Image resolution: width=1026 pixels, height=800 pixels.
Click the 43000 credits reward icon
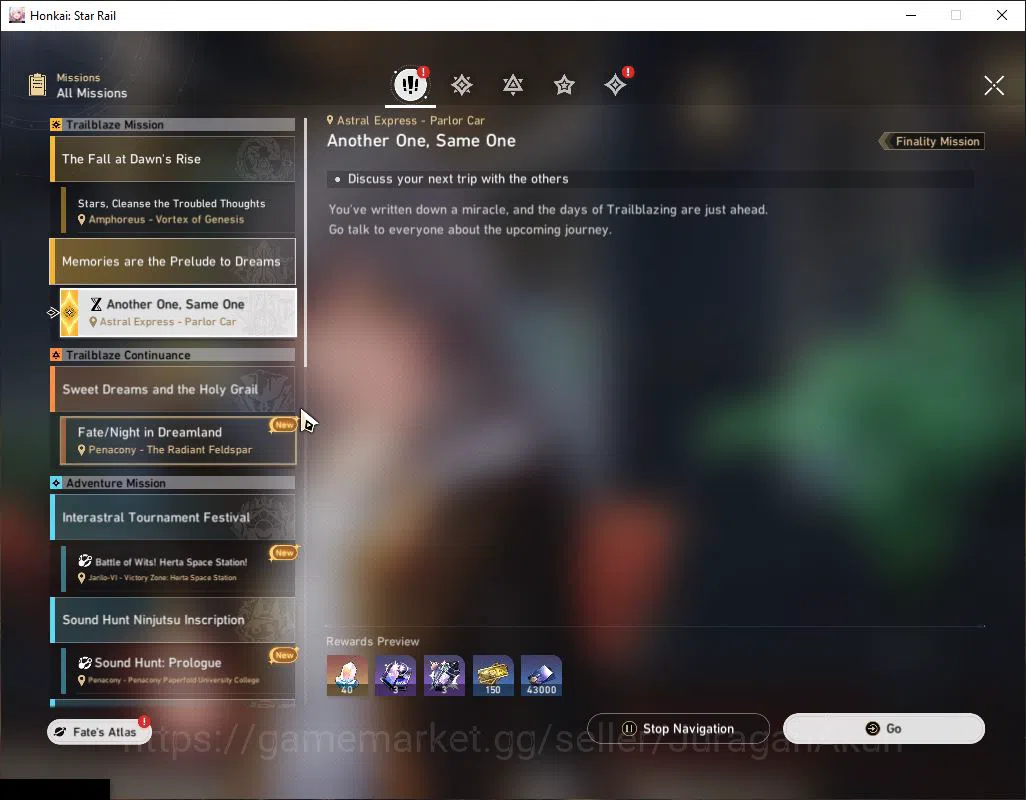[x=541, y=676]
